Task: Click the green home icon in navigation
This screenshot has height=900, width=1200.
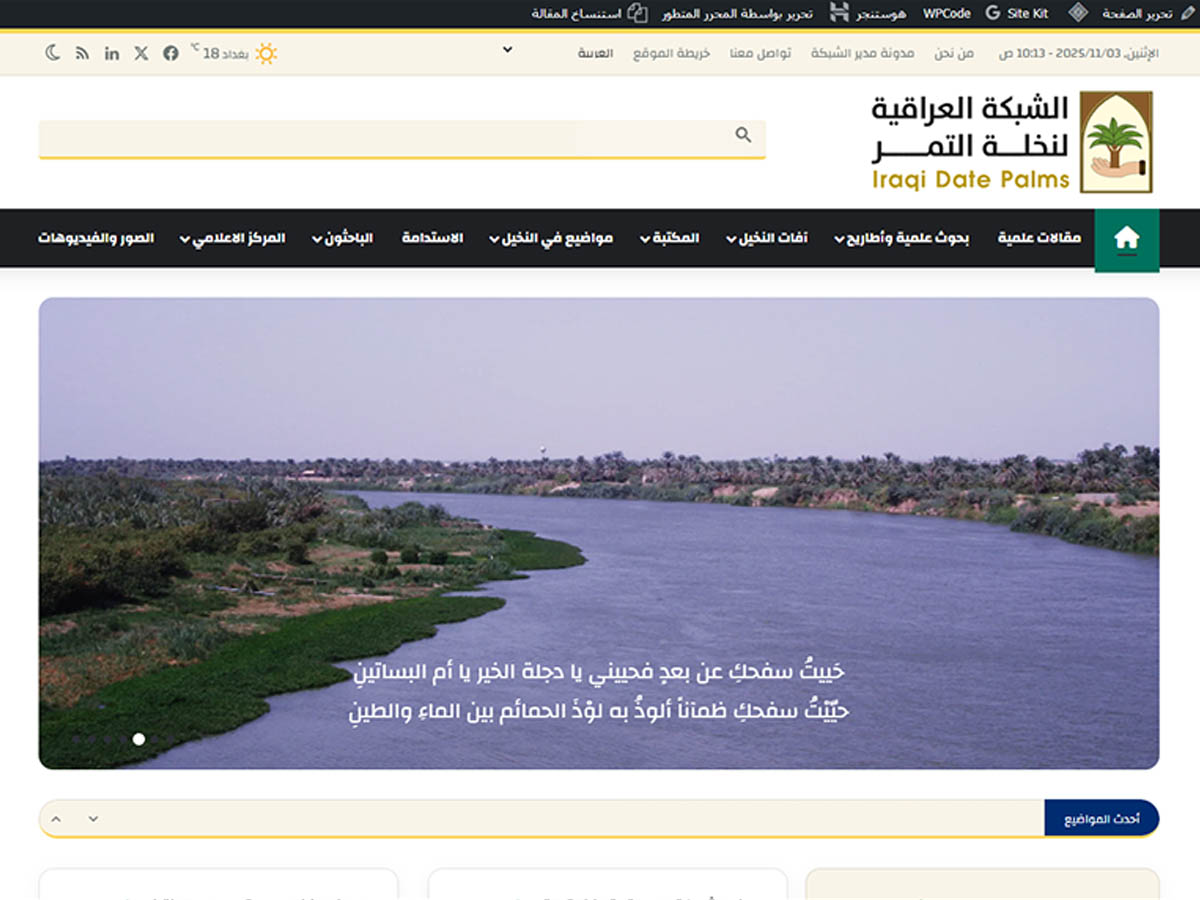Action: pyautogui.click(x=1127, y=239)
